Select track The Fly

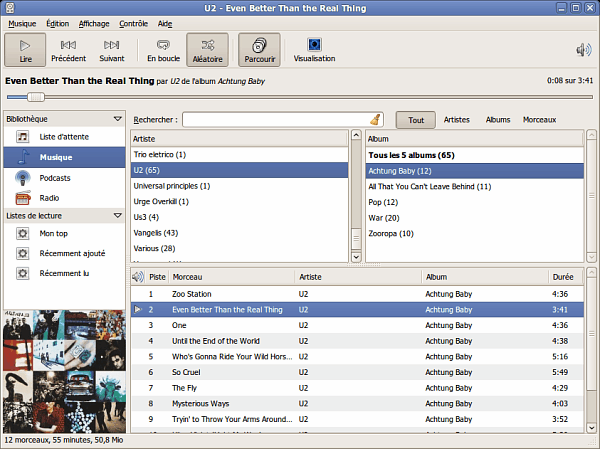click(357, 388)
